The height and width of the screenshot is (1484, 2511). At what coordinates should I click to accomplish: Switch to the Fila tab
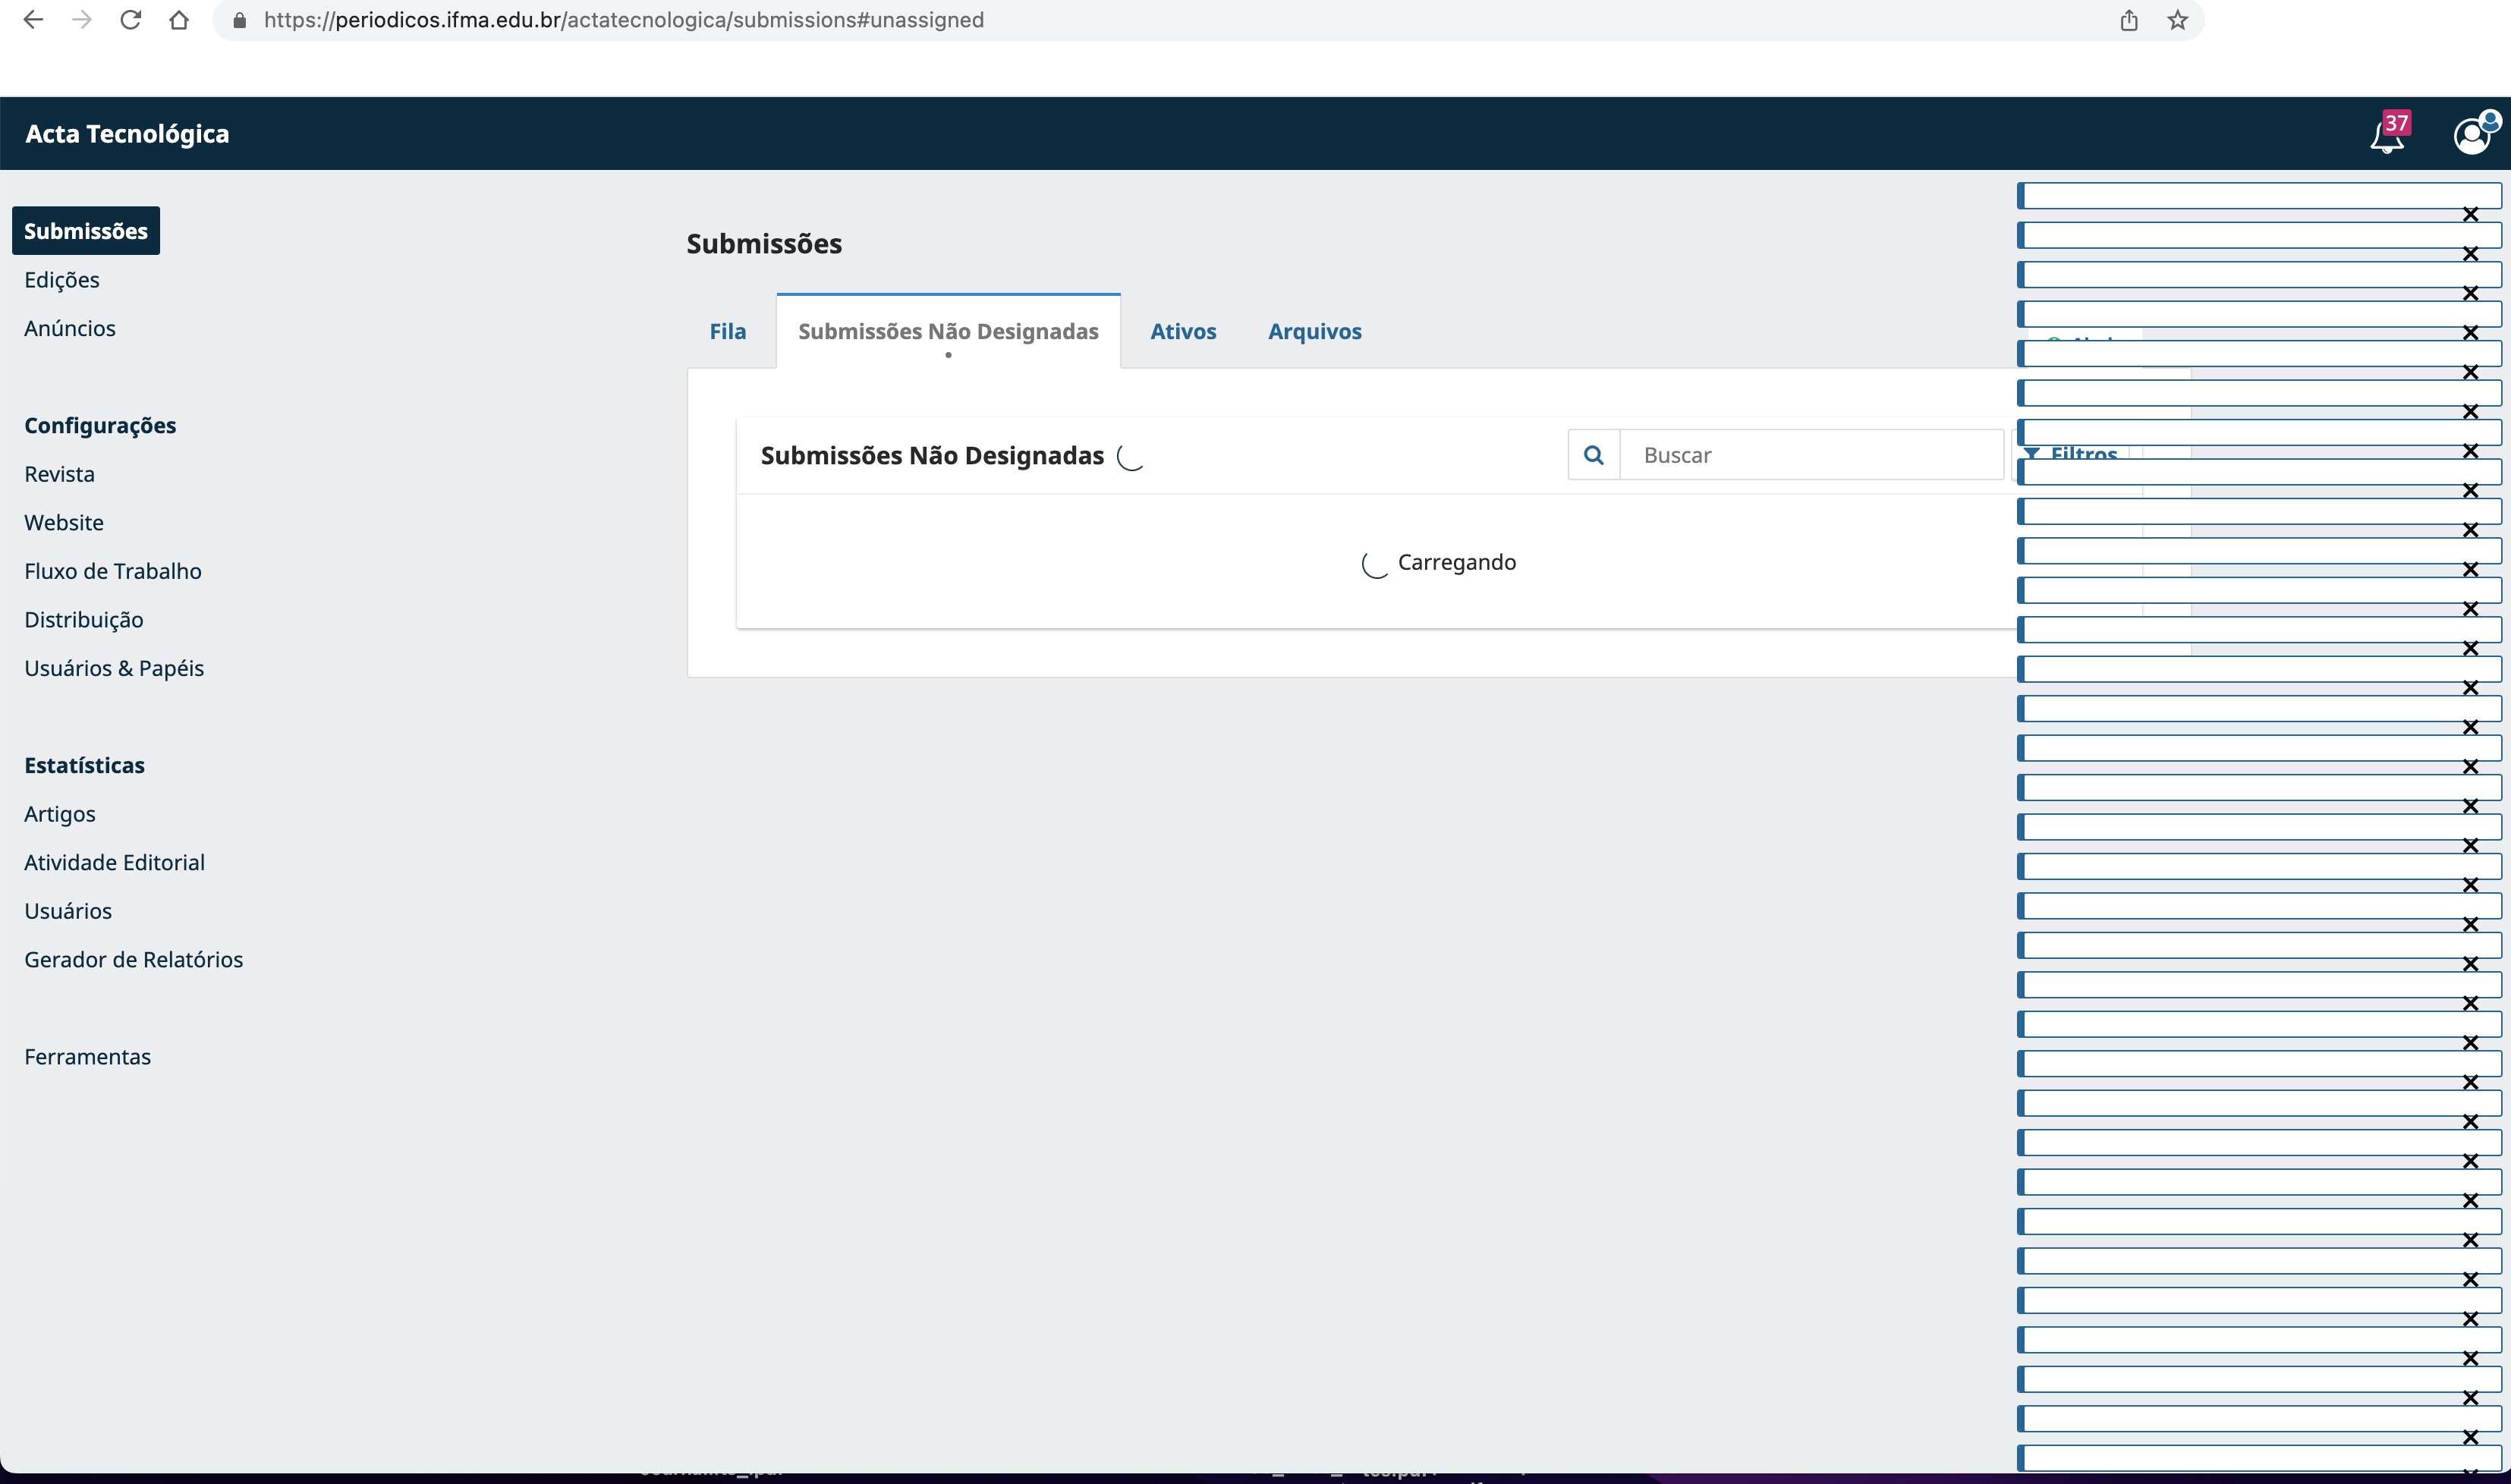728,331
